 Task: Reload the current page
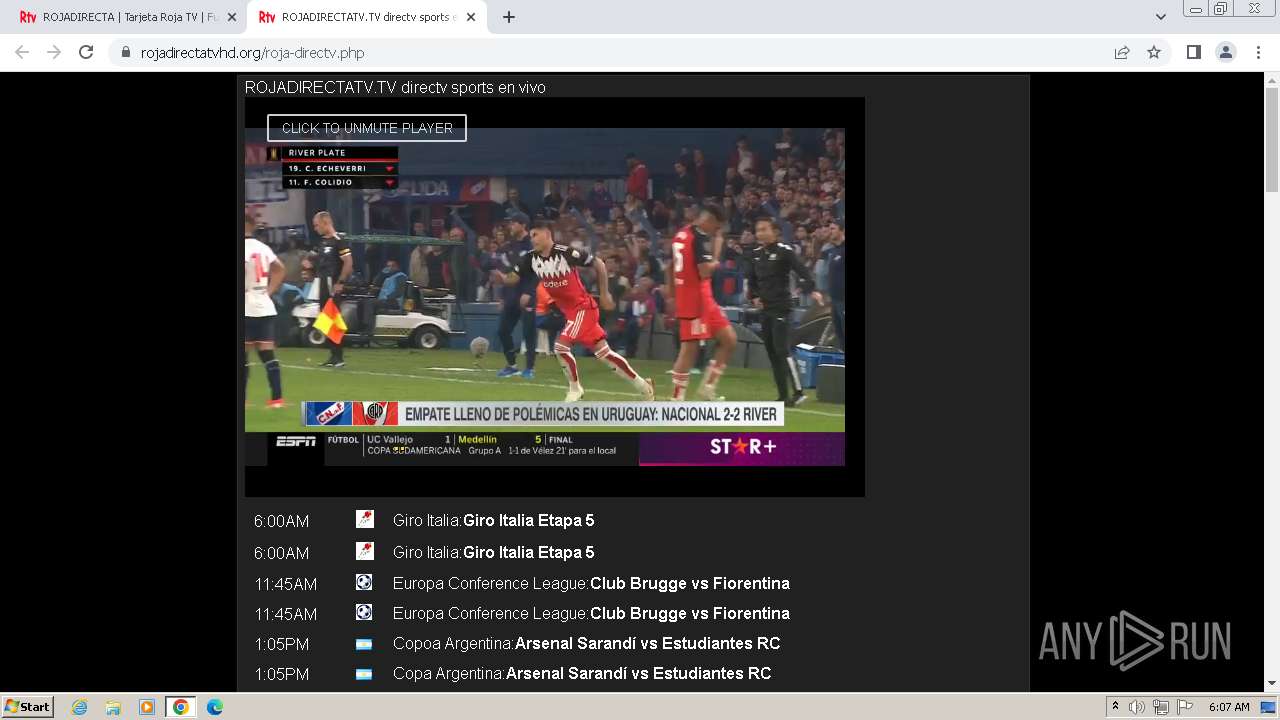pyautogui.click(x=86, y=52)
